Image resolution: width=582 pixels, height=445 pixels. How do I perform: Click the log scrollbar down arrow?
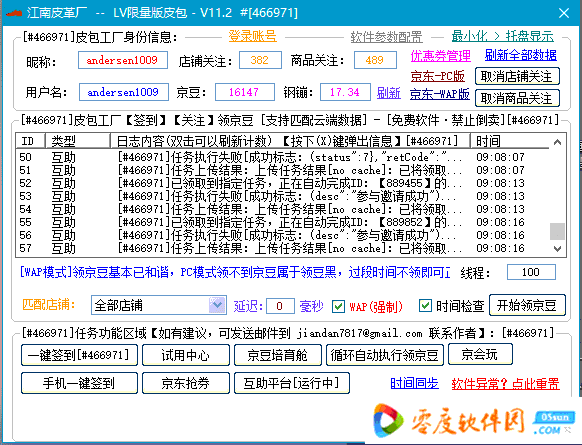pyautogui.click(x=557, y=248)
